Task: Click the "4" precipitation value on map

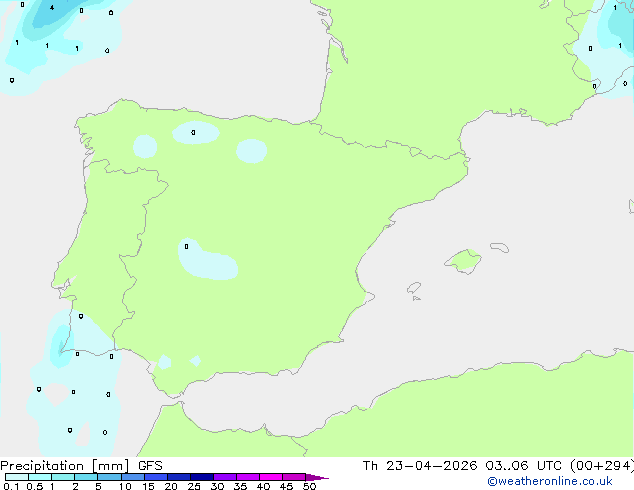Action: point(52,8)
